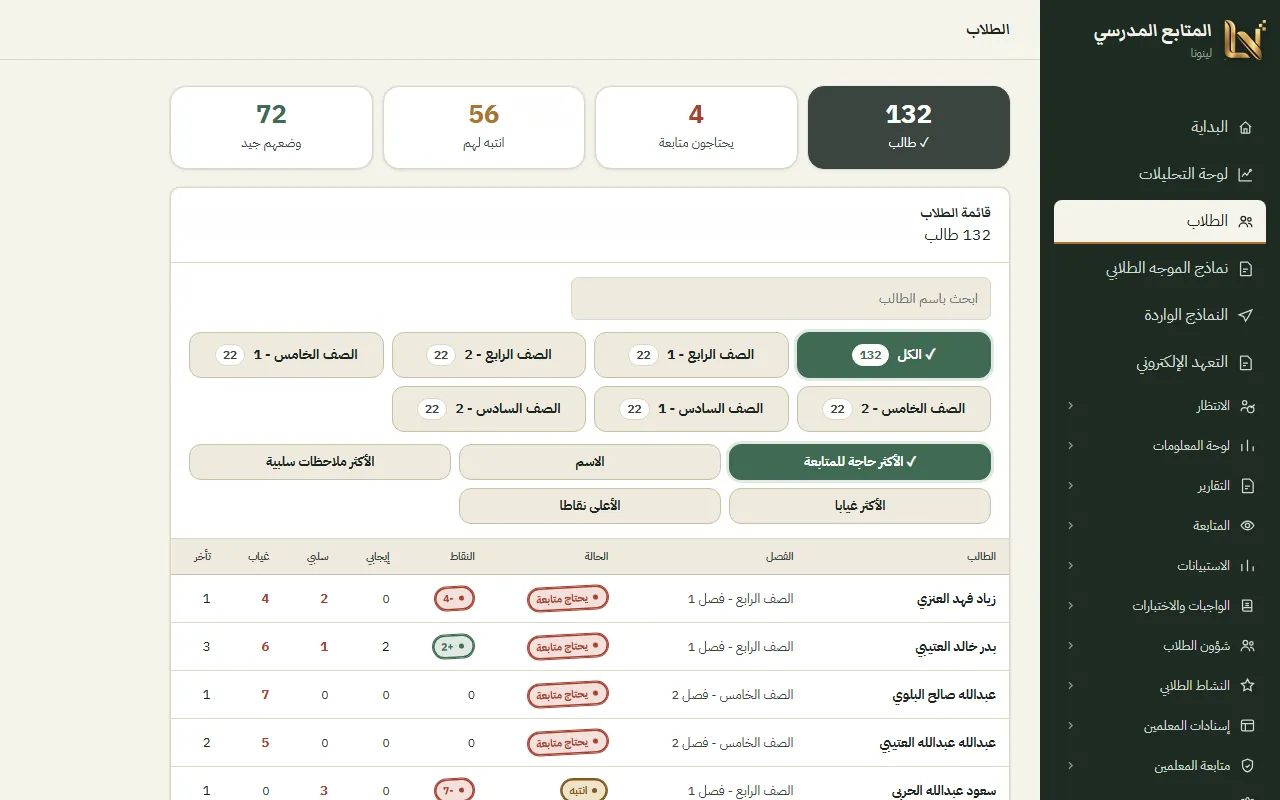Click the icon beside الانتظار
1280x800 pixels.
tap(1247, 406)
